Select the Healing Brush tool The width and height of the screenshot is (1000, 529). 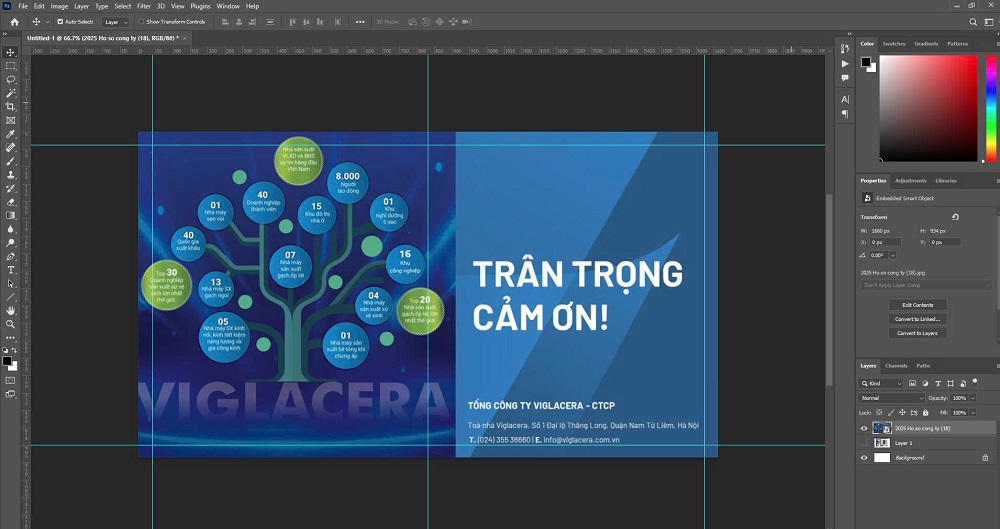[x=10, y=147]
